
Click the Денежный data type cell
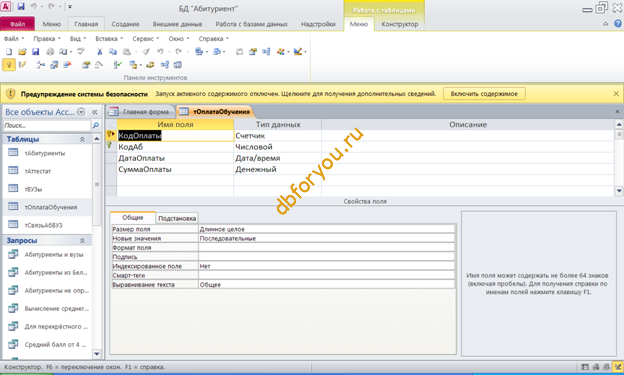point(277,169)
